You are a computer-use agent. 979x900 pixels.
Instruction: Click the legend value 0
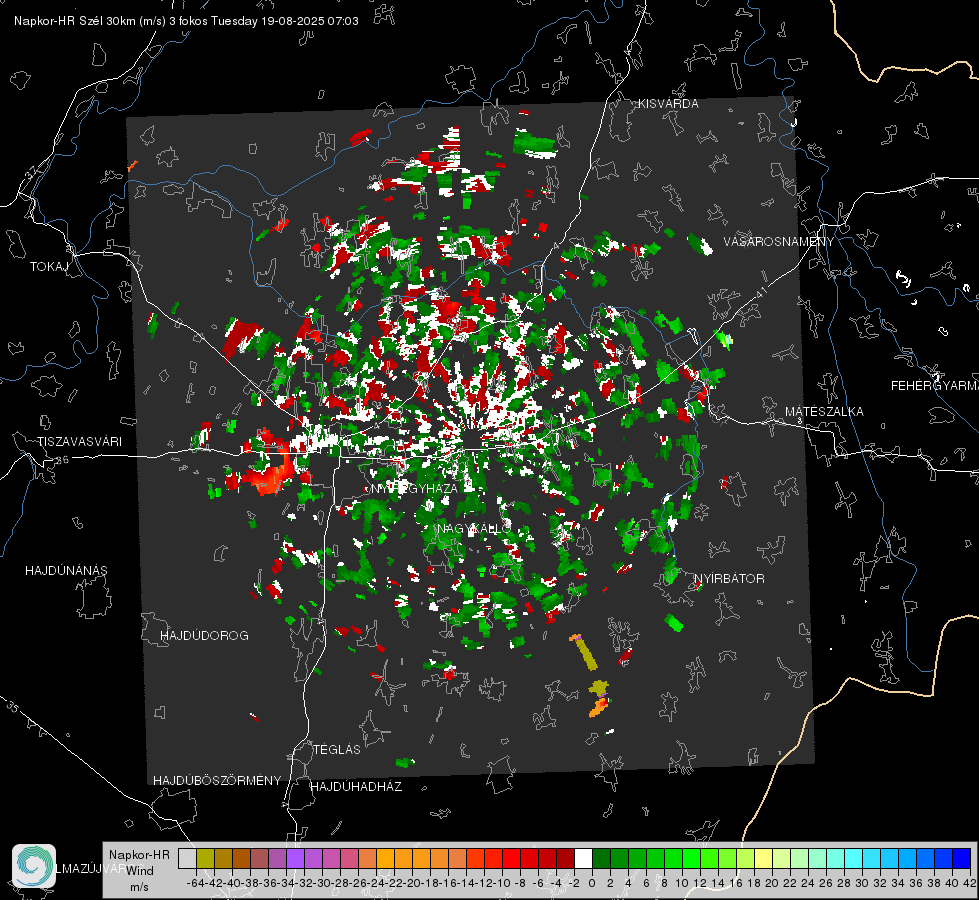click(592, 883)
